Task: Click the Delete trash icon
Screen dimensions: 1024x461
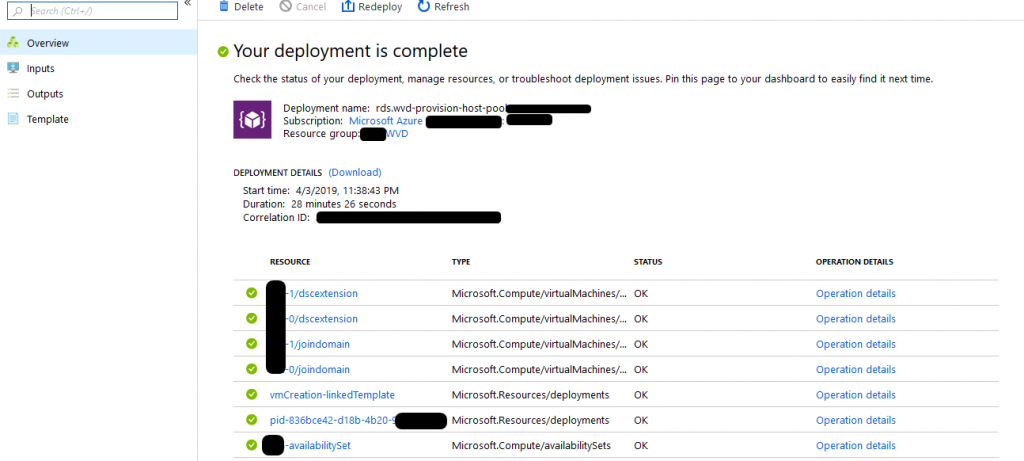Action: (x=224, y=7)
